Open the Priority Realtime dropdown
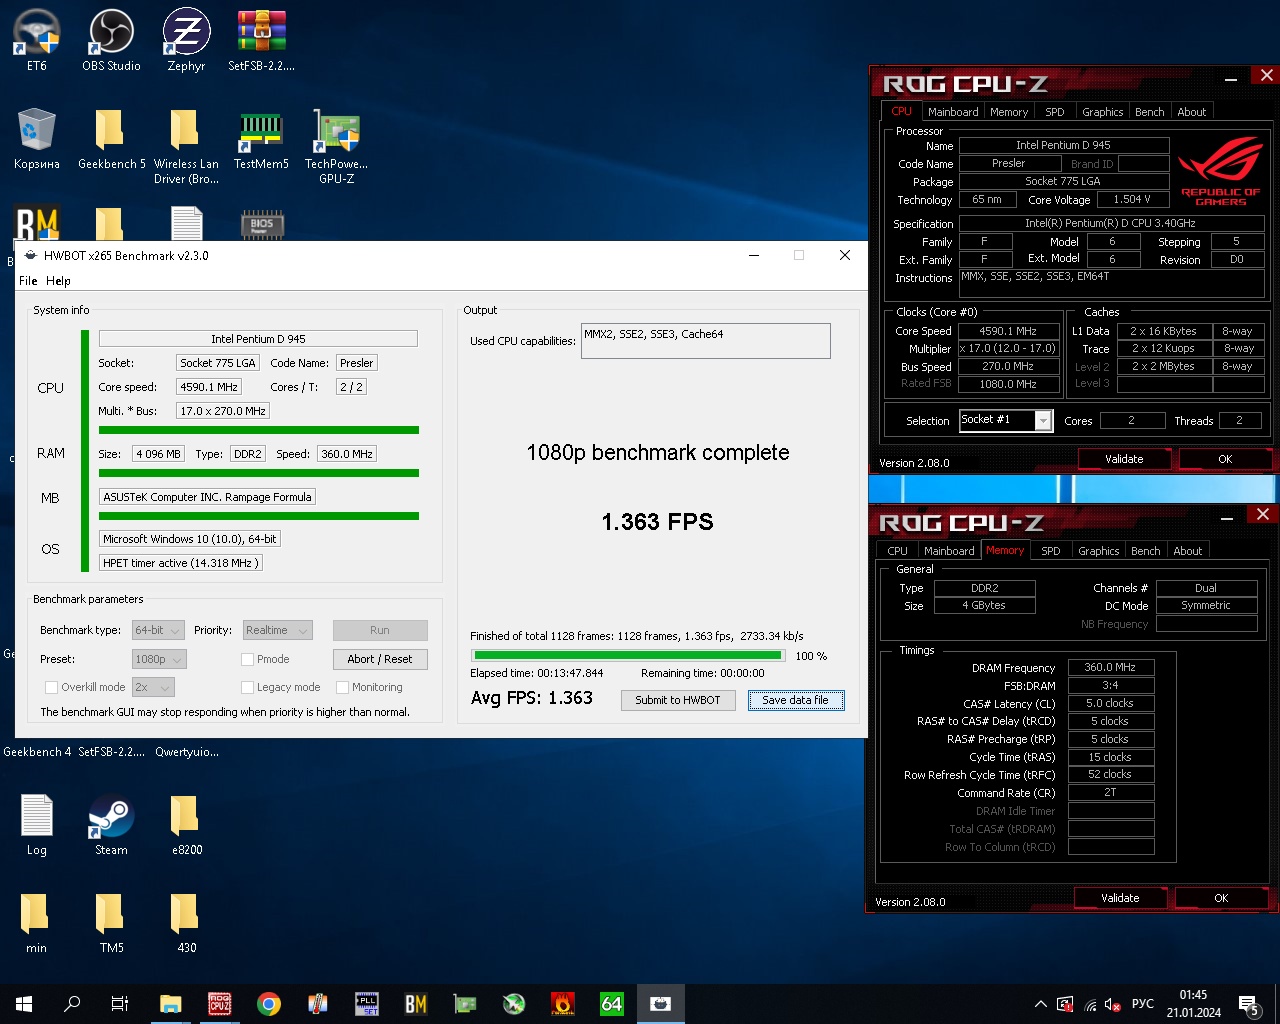 tap(277, 630)
